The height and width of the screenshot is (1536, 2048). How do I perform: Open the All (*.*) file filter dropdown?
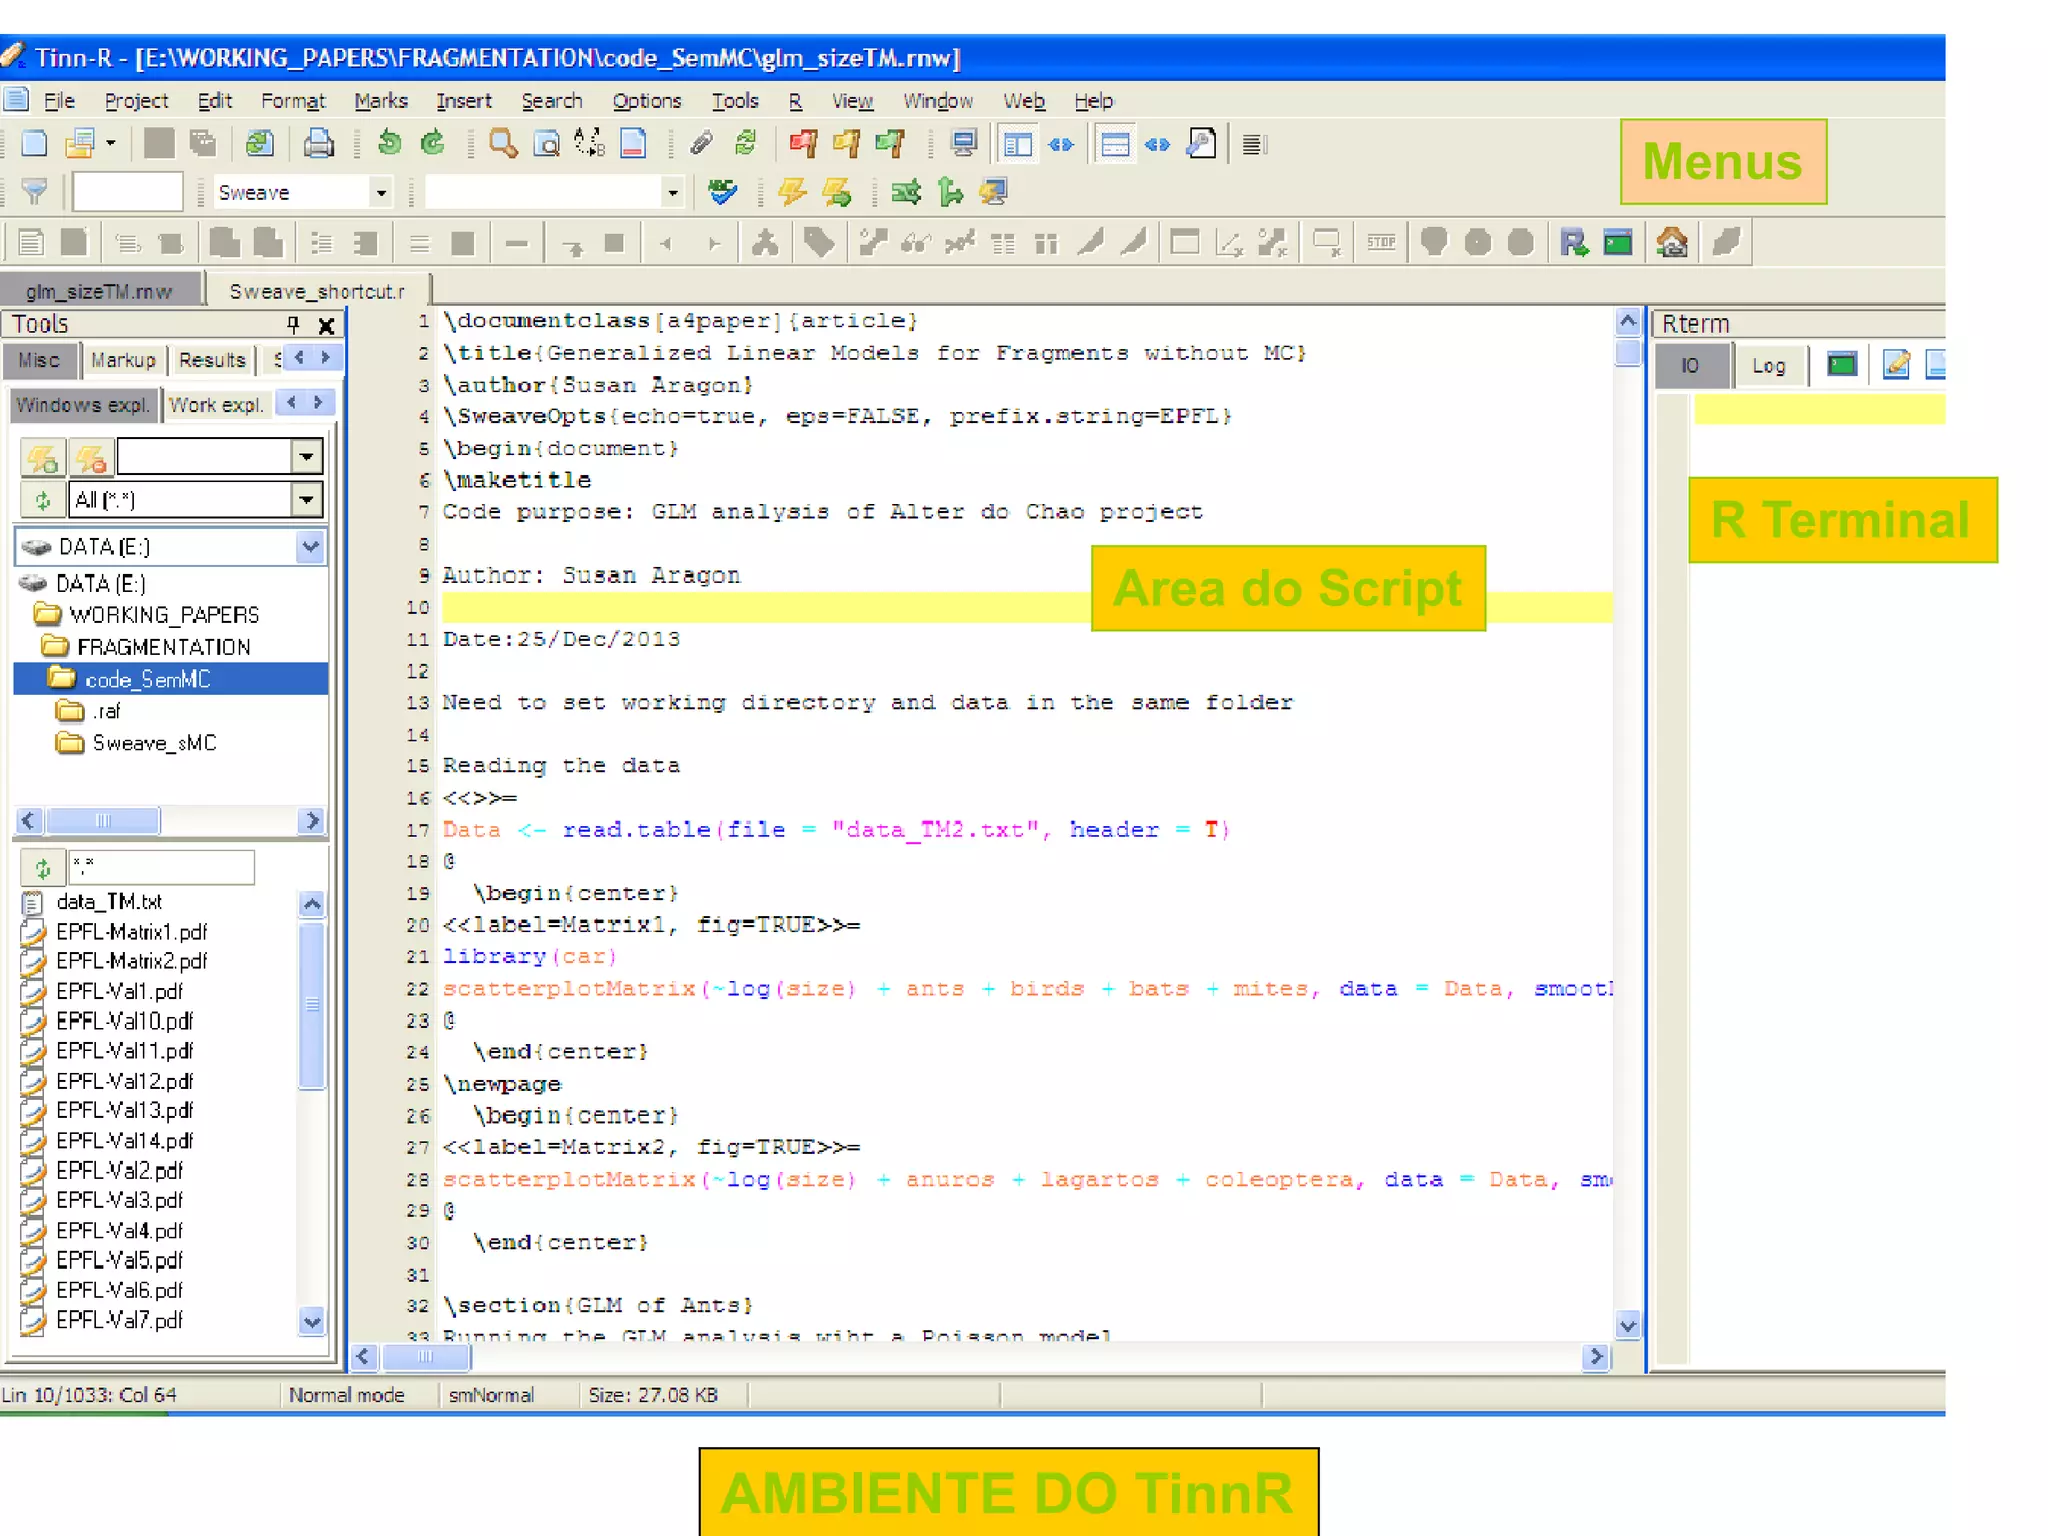pos(306,500)
